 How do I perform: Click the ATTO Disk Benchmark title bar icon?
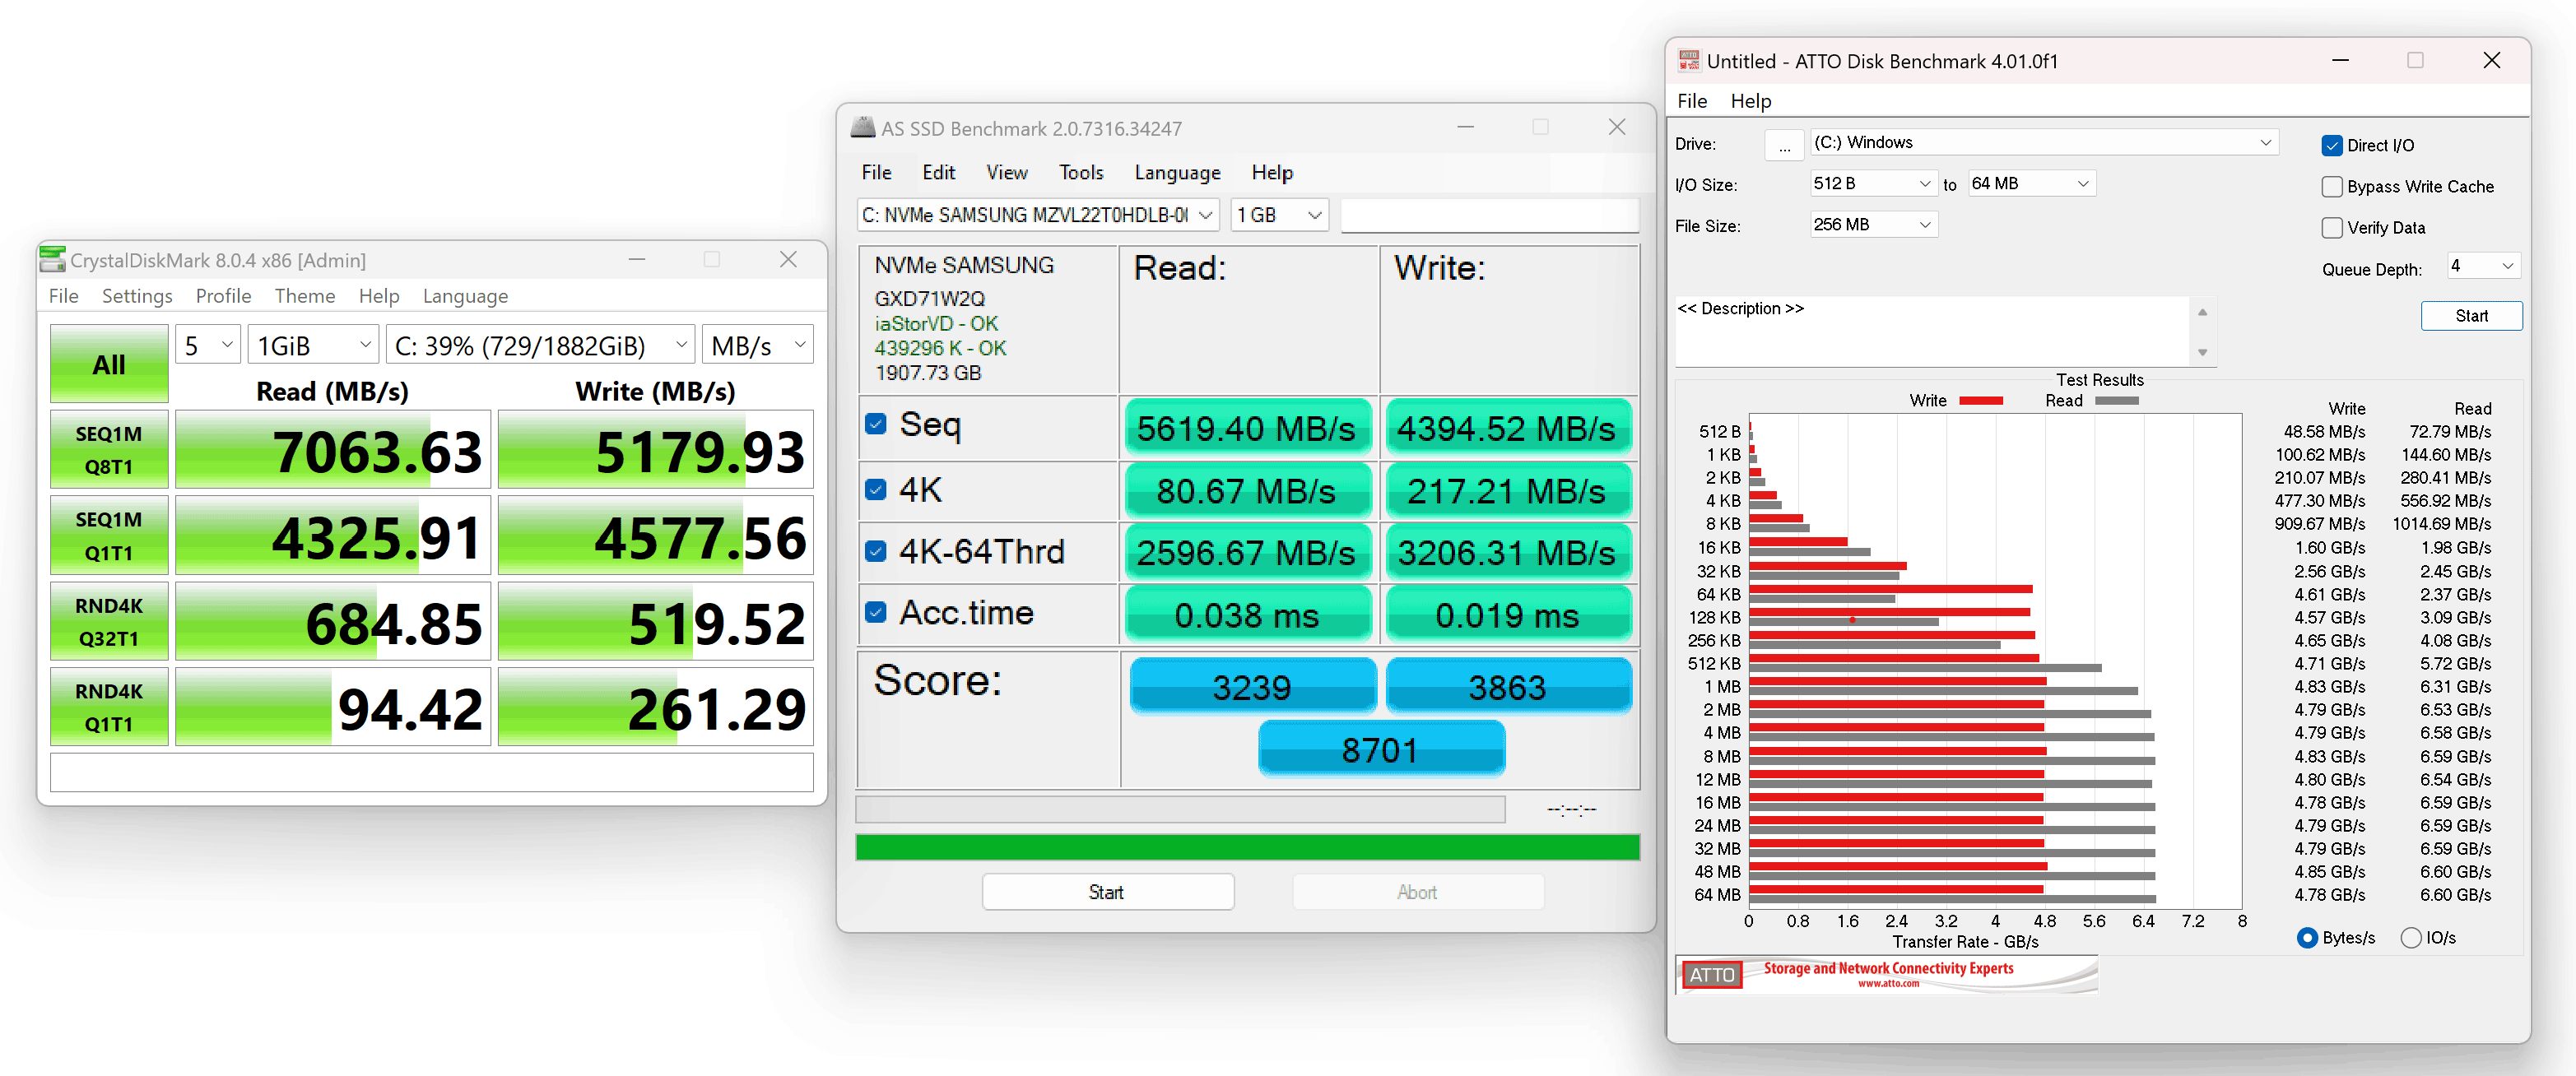click(1689, 61)
